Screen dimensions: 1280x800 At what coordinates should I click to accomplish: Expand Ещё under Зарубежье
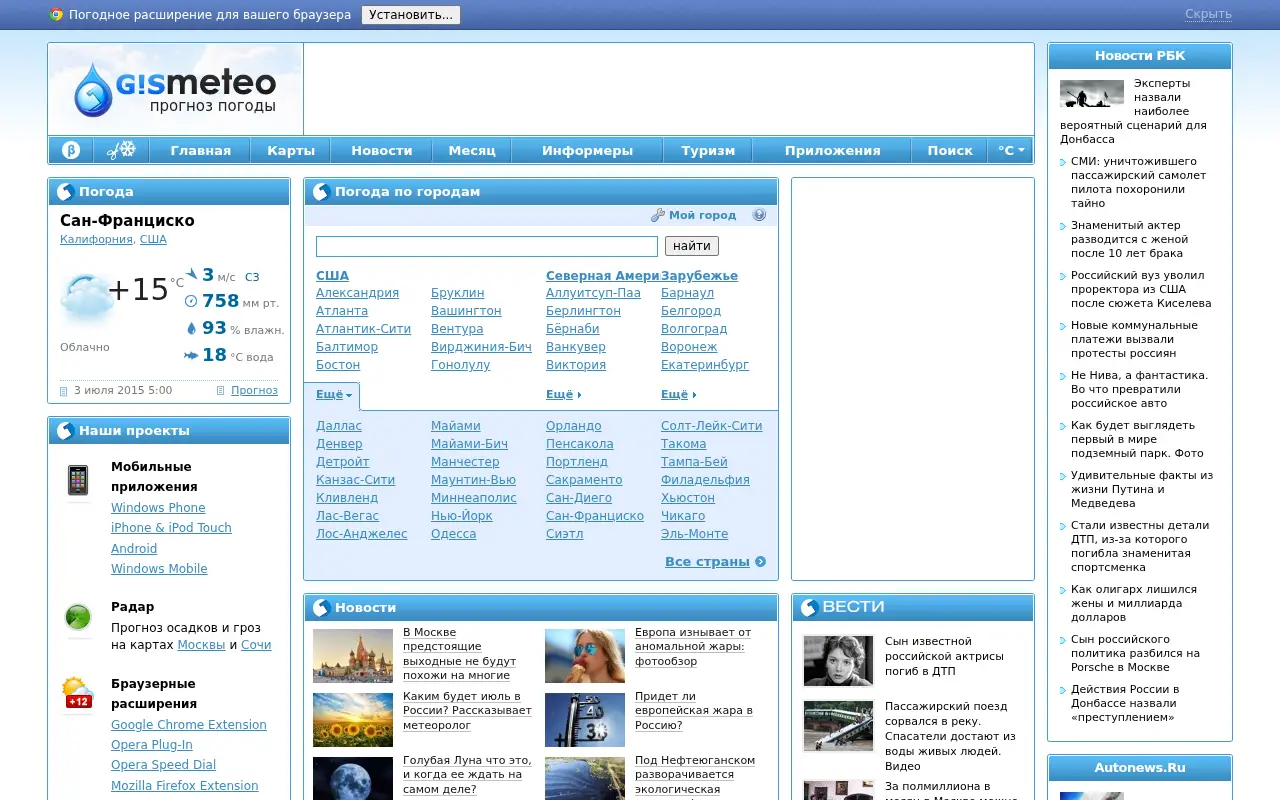coord(679,395)
